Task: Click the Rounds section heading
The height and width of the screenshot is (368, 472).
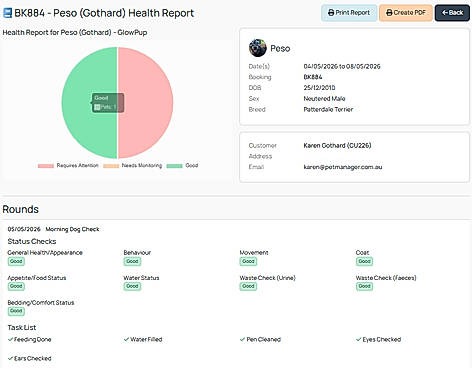Action: (x=21, y=209)
